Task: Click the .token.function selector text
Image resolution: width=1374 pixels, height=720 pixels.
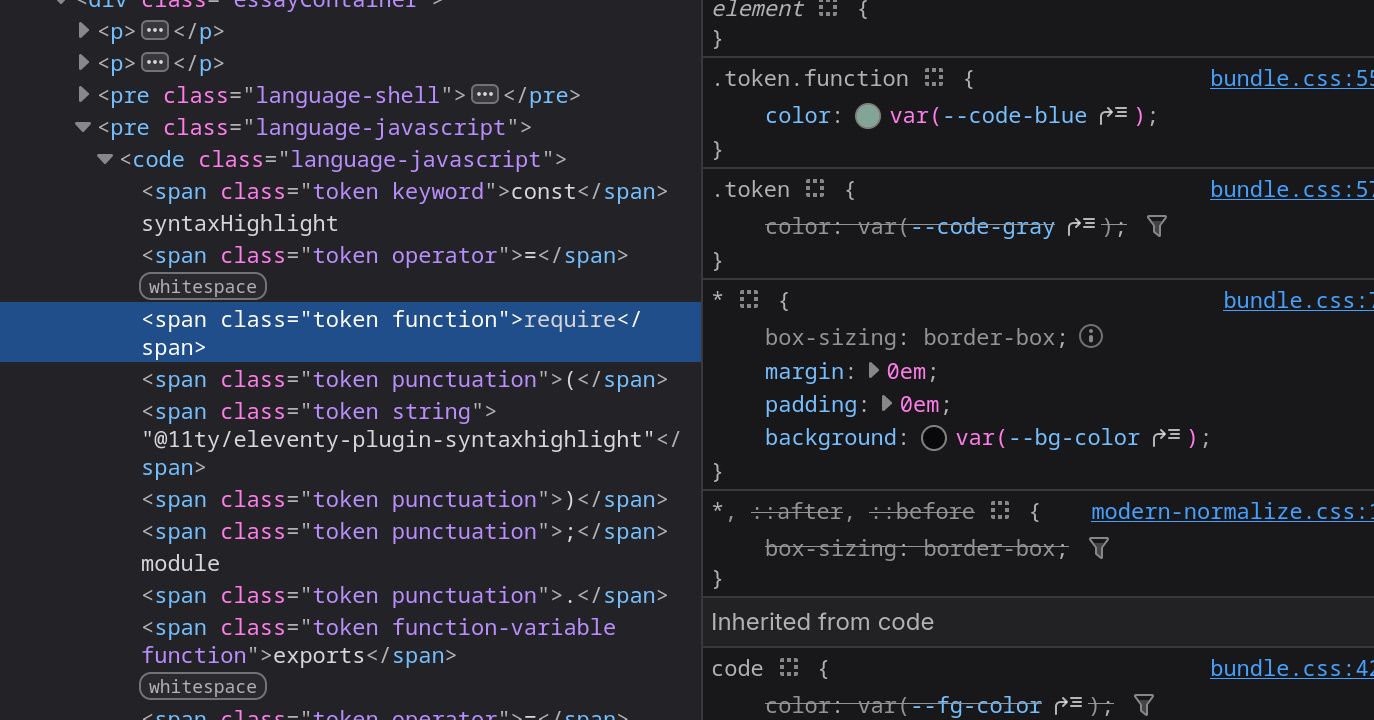Action: 810,78
